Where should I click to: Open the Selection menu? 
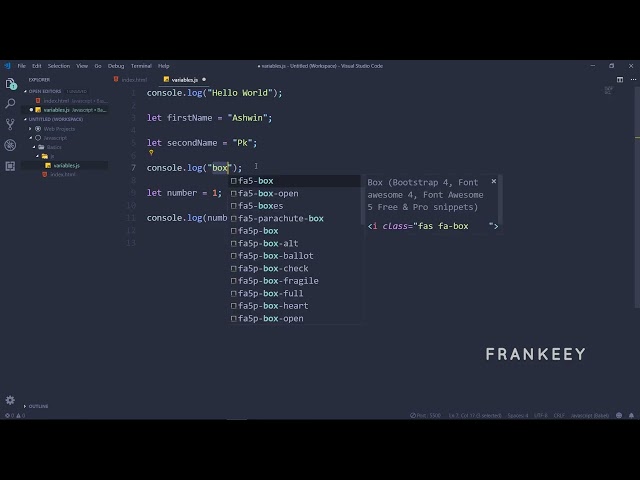[59, 66]
